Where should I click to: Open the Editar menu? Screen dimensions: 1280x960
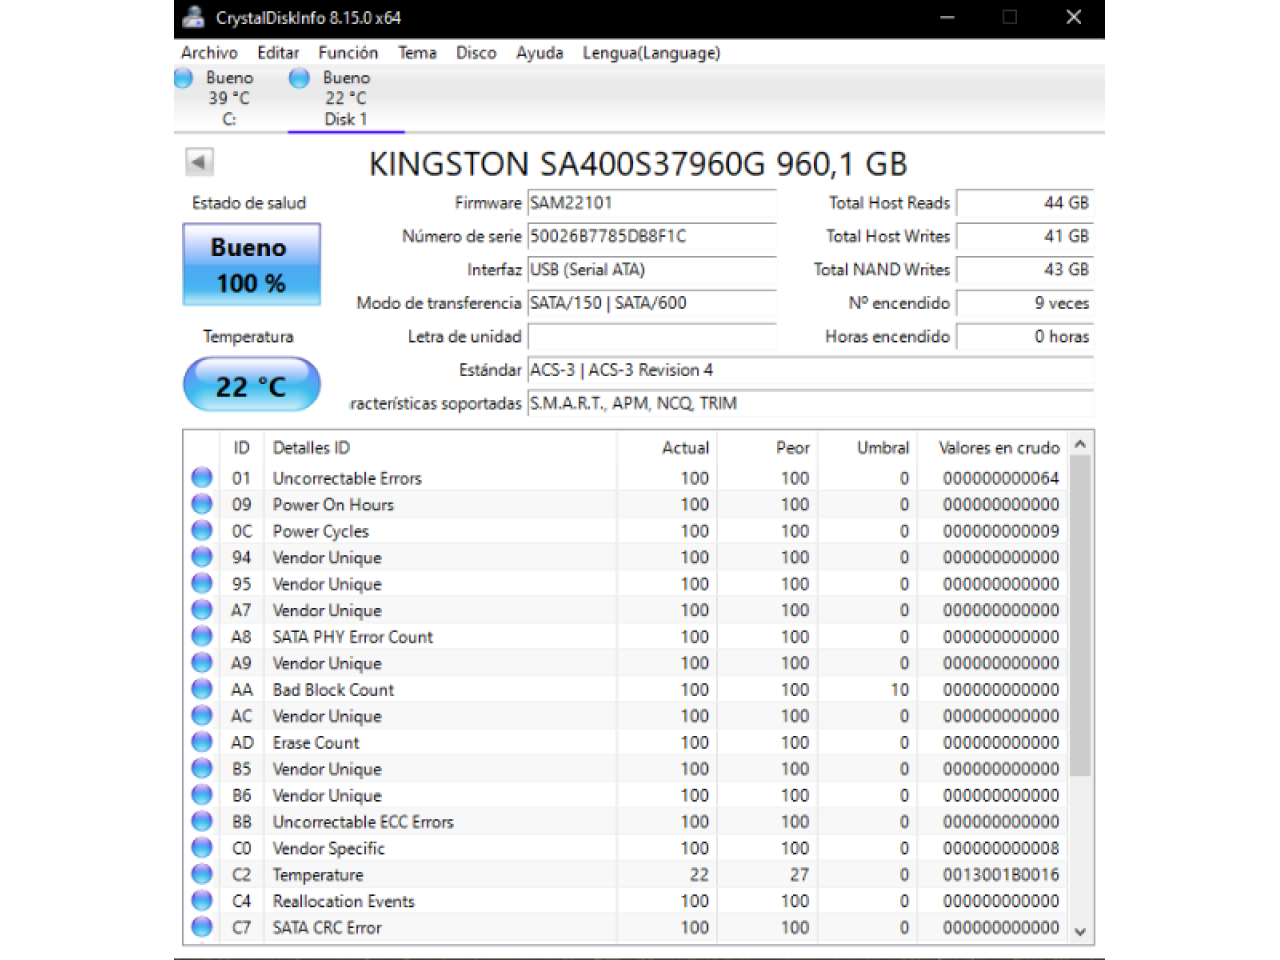(278, 53)
